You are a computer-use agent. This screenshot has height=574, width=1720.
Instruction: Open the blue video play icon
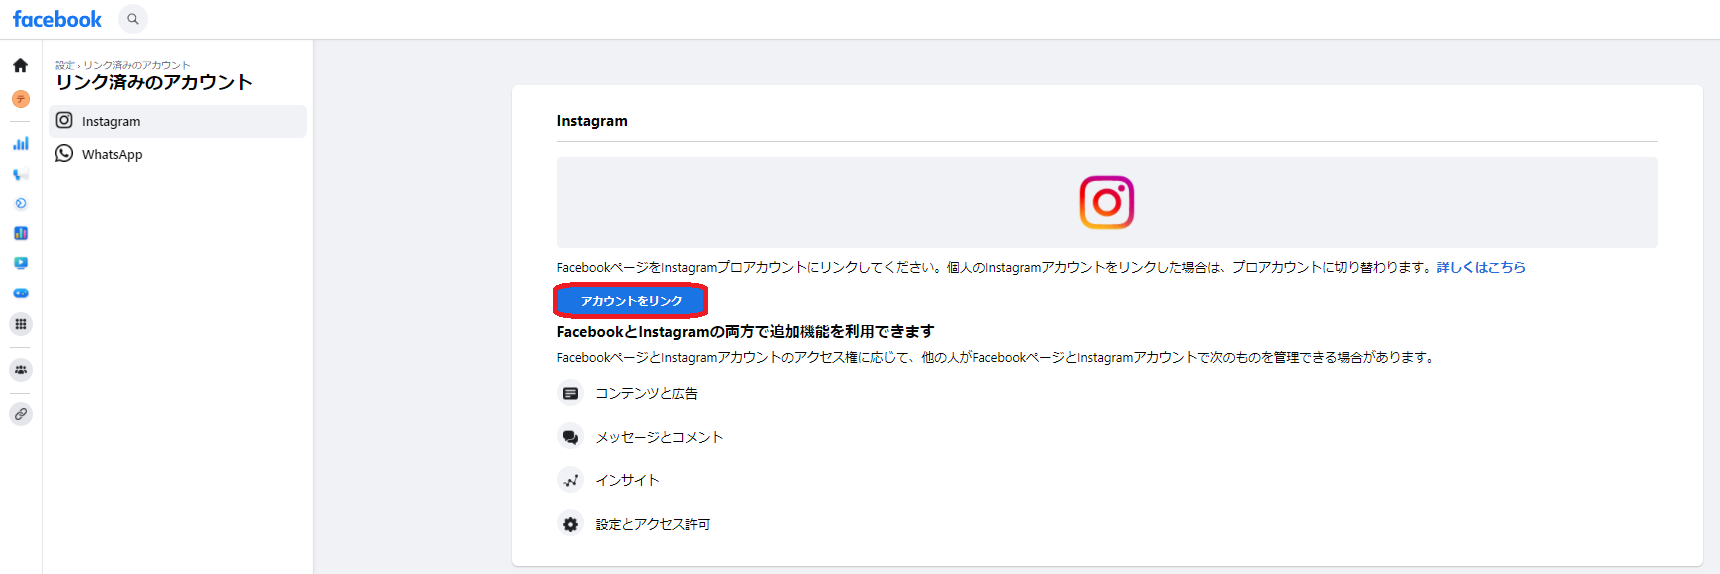pyautogui.click(x=20, y=263)
